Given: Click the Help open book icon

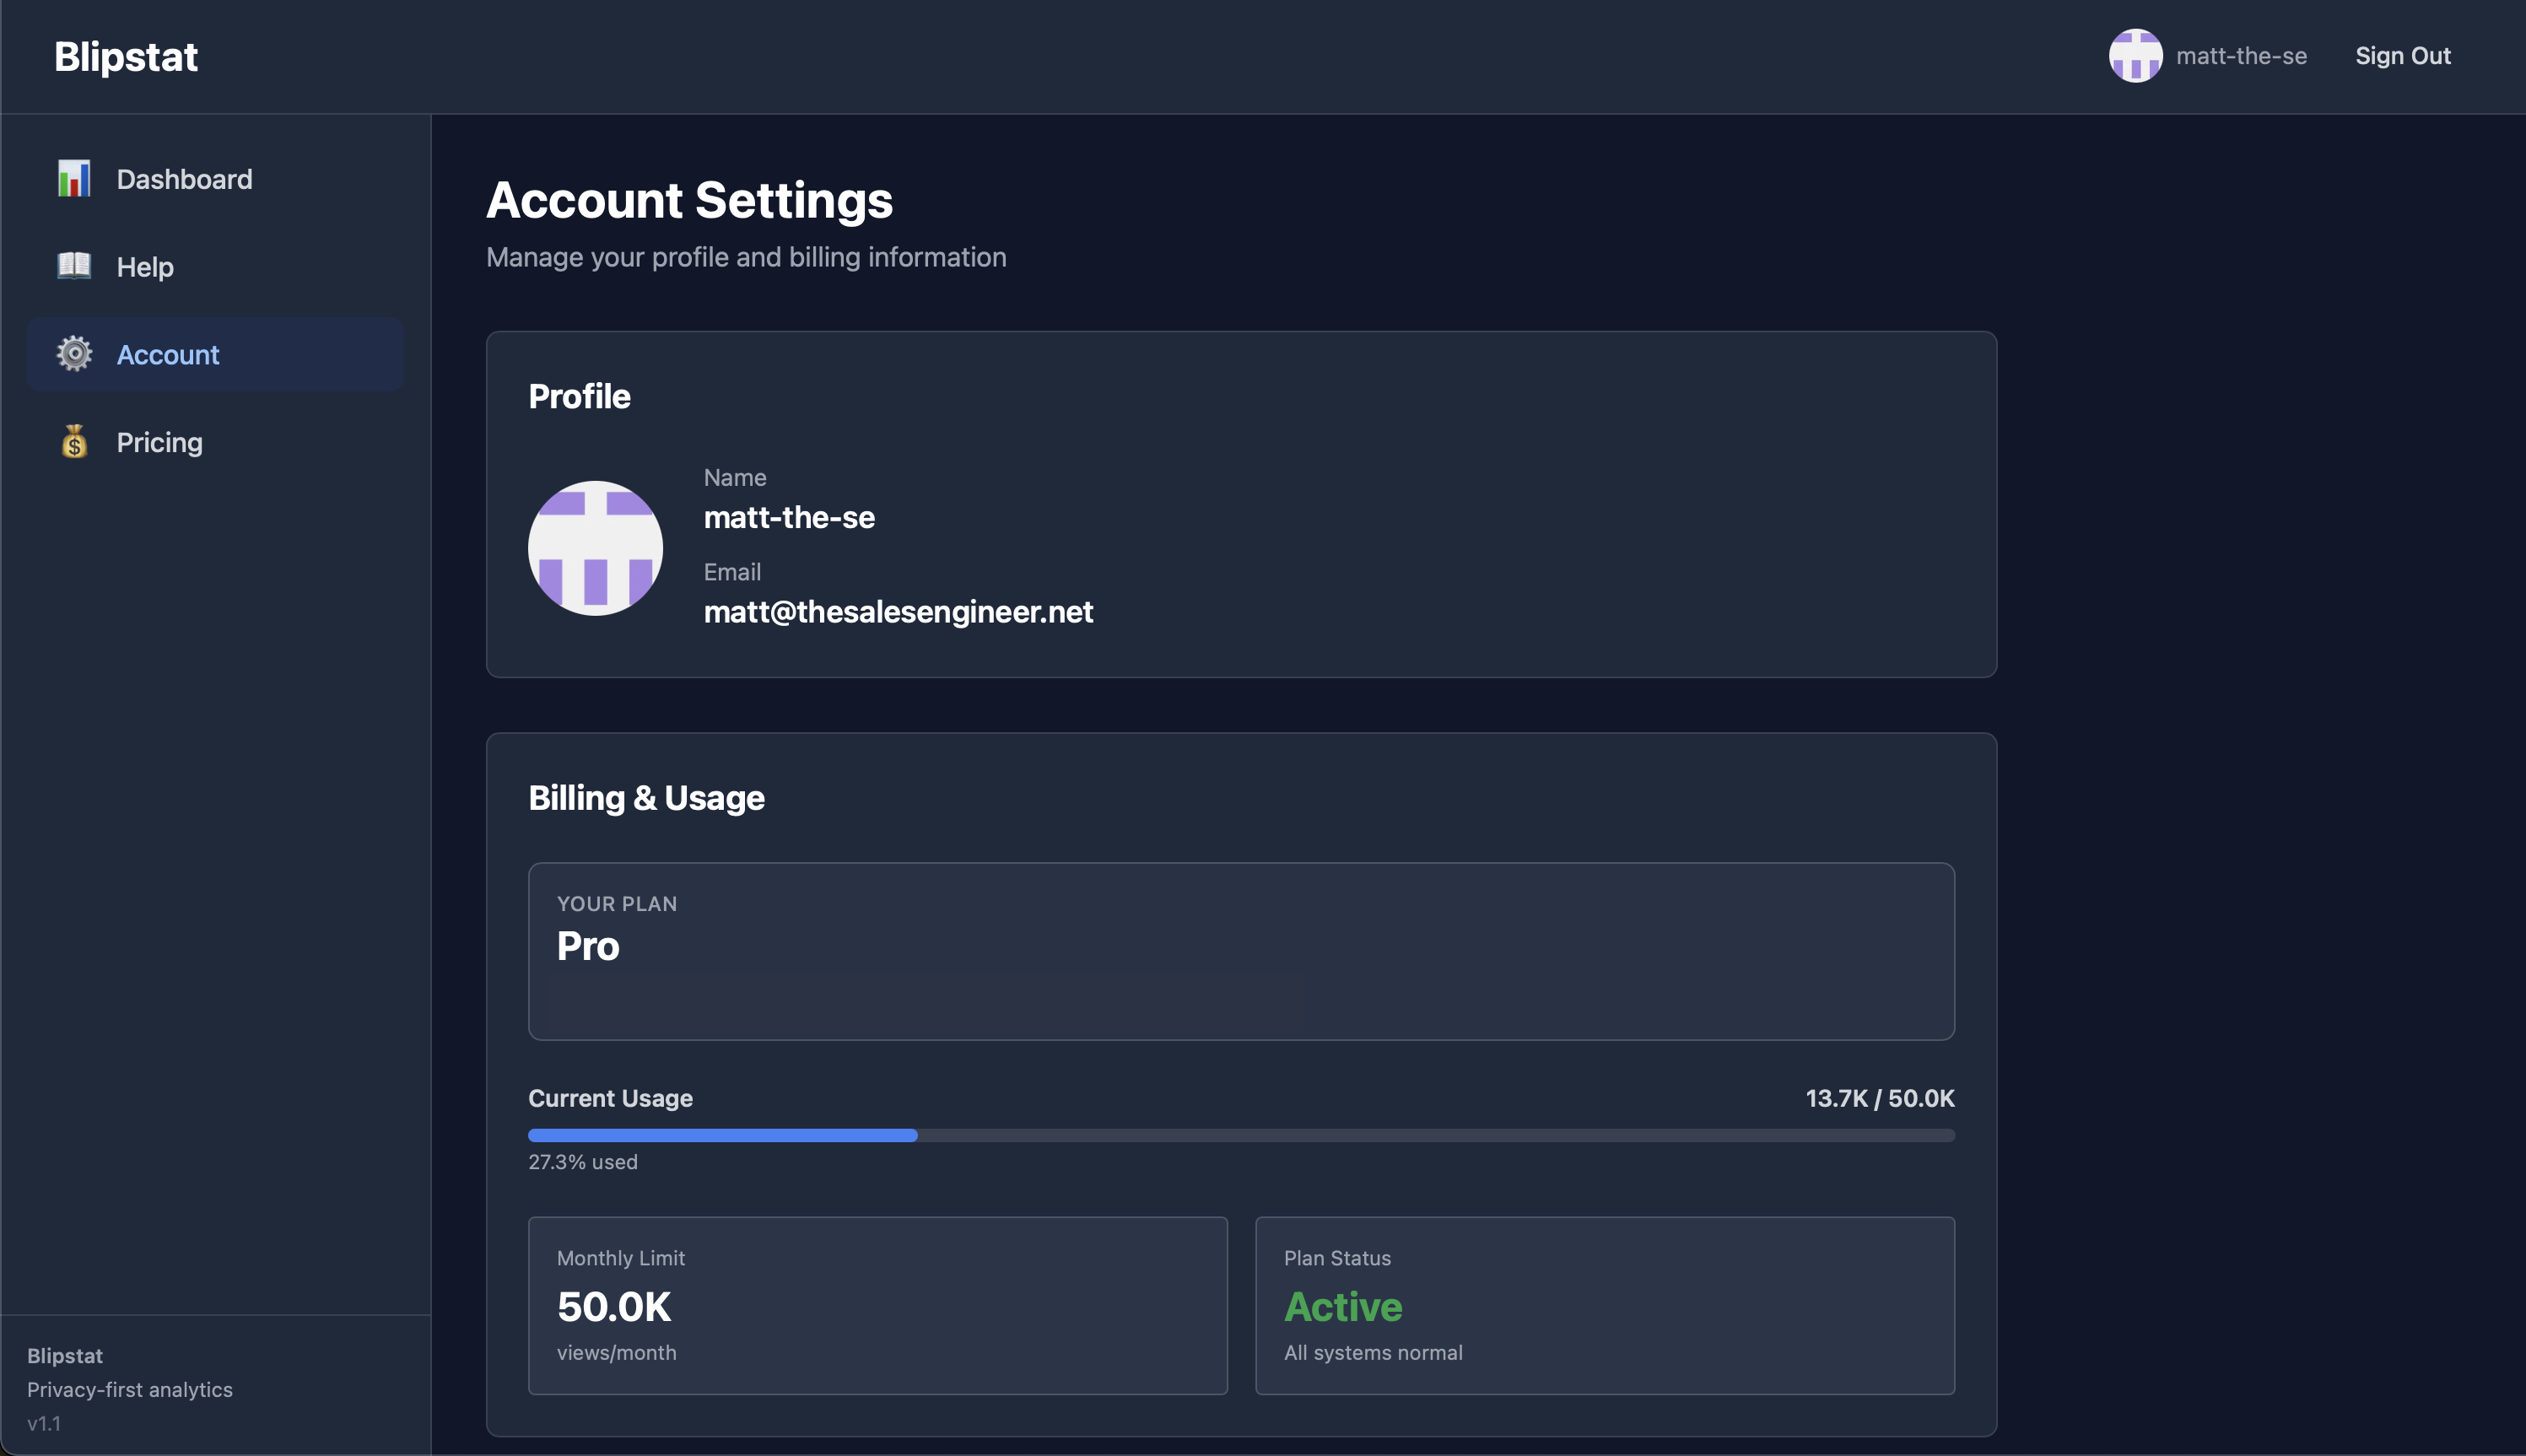Looking at the screenshot, I should (x=74, y=266).
